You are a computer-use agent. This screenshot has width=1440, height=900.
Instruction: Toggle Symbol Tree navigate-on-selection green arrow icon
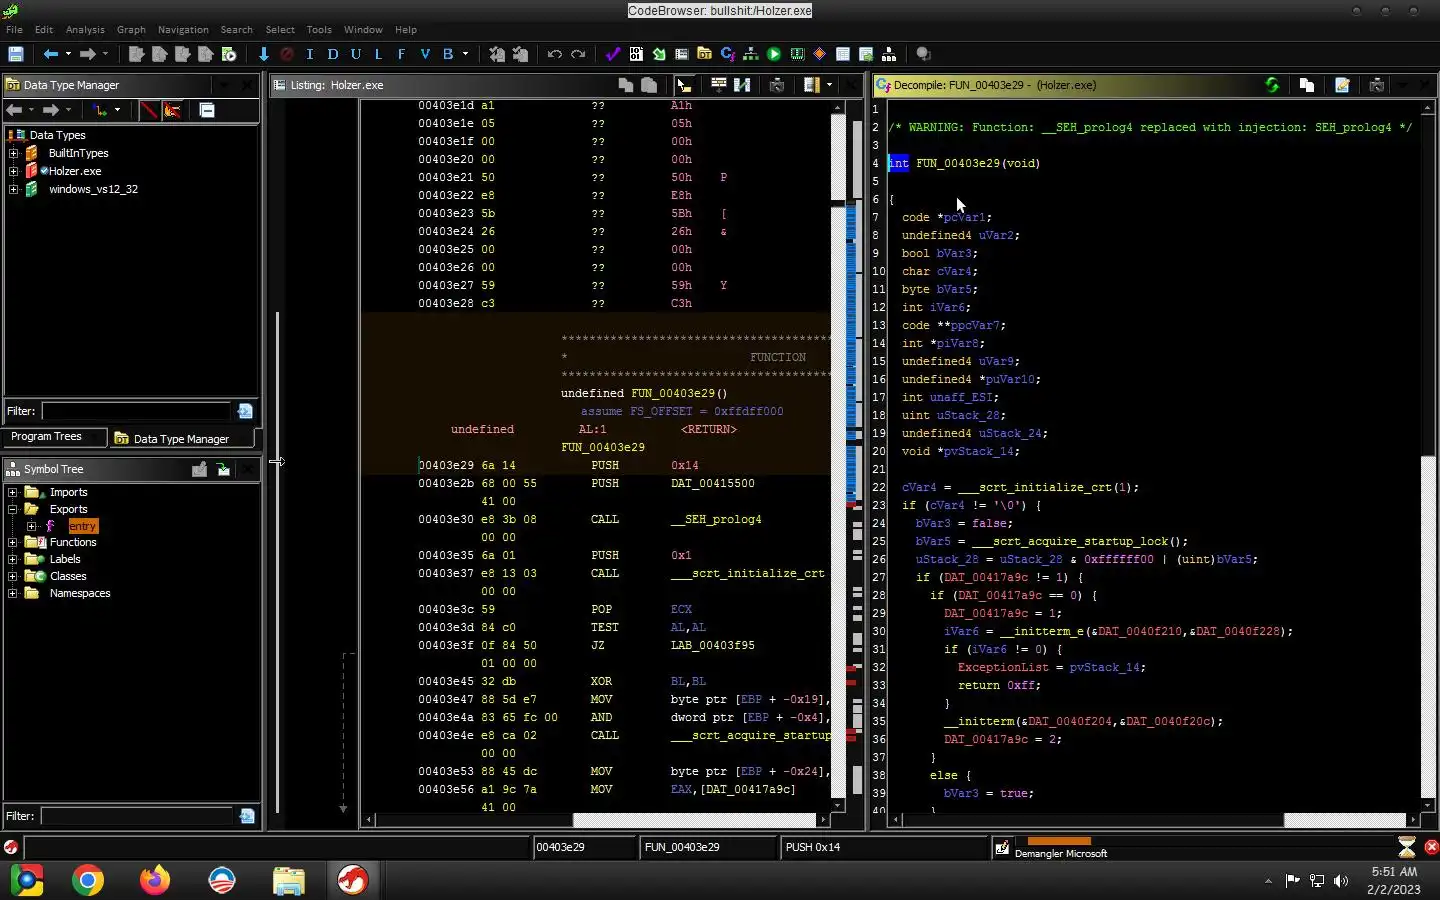[x=223, y=469]
